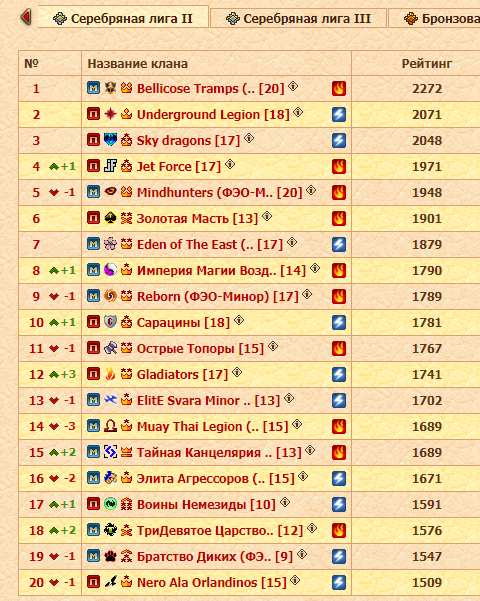Click the Рейтинг column header
The height and width of the screenshot is (601, 480).
[x=427, y=64]
